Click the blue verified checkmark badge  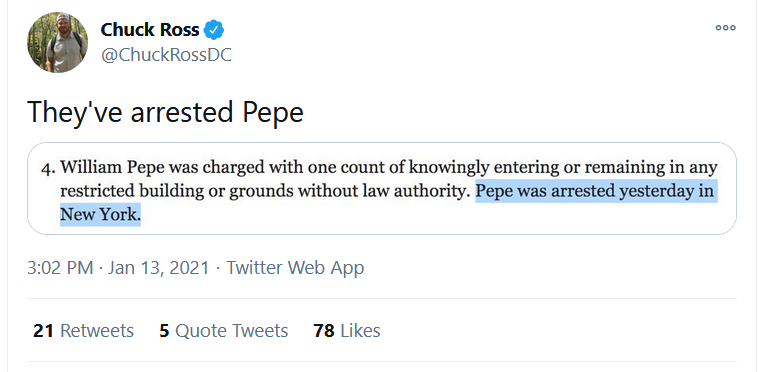(214, 30)
